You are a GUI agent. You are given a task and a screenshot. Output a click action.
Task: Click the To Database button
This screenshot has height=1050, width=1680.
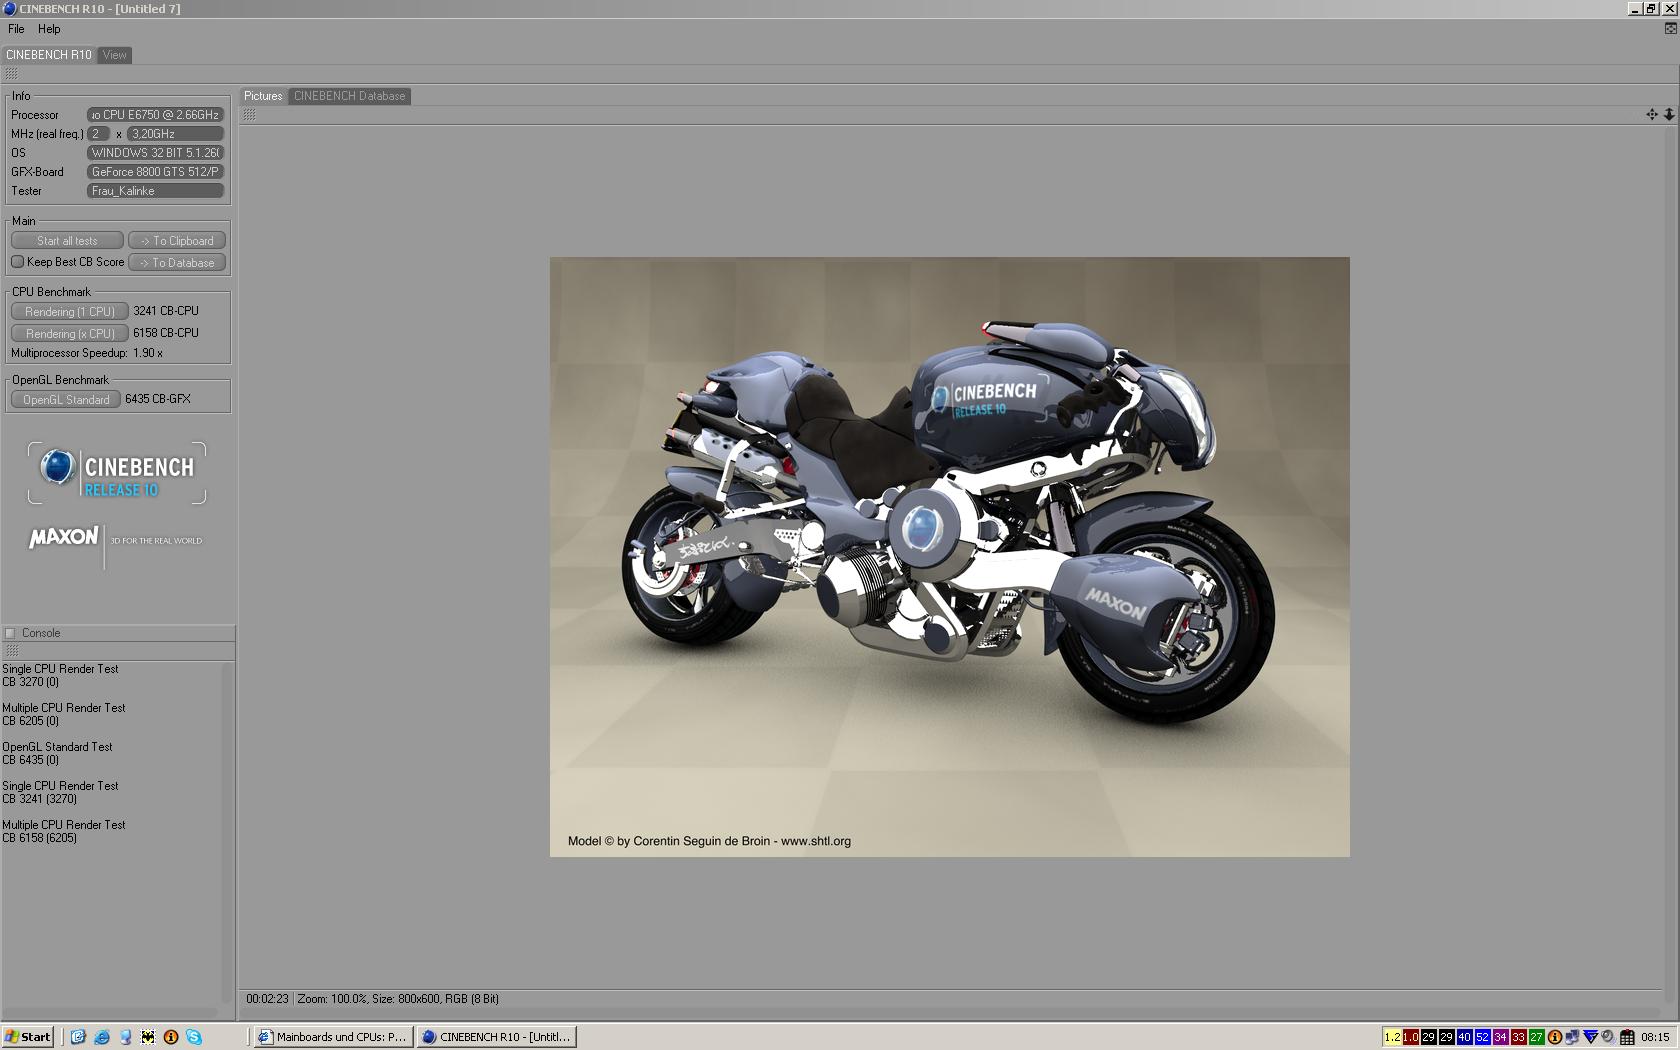[x=177, y=263]
